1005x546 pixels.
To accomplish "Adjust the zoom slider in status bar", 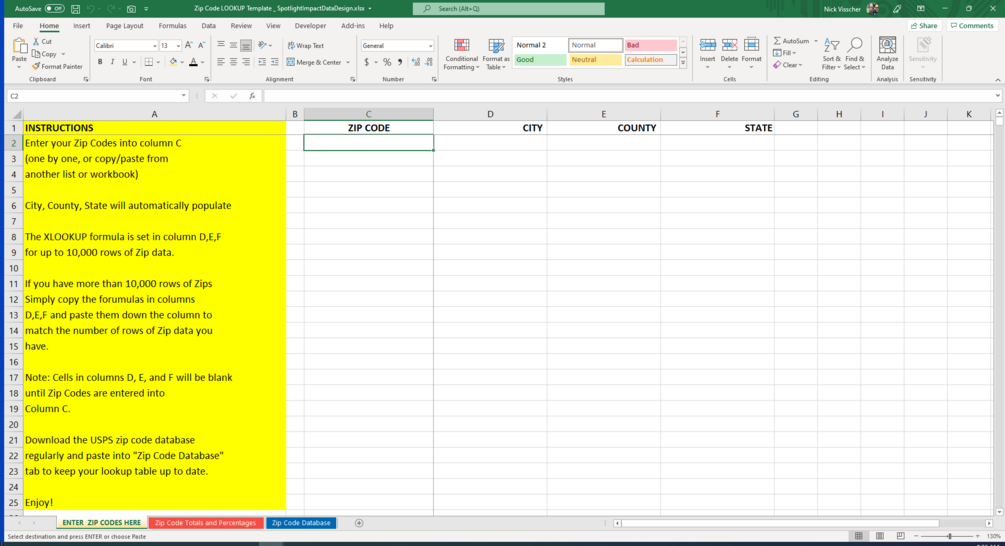I will click(949, 536).
